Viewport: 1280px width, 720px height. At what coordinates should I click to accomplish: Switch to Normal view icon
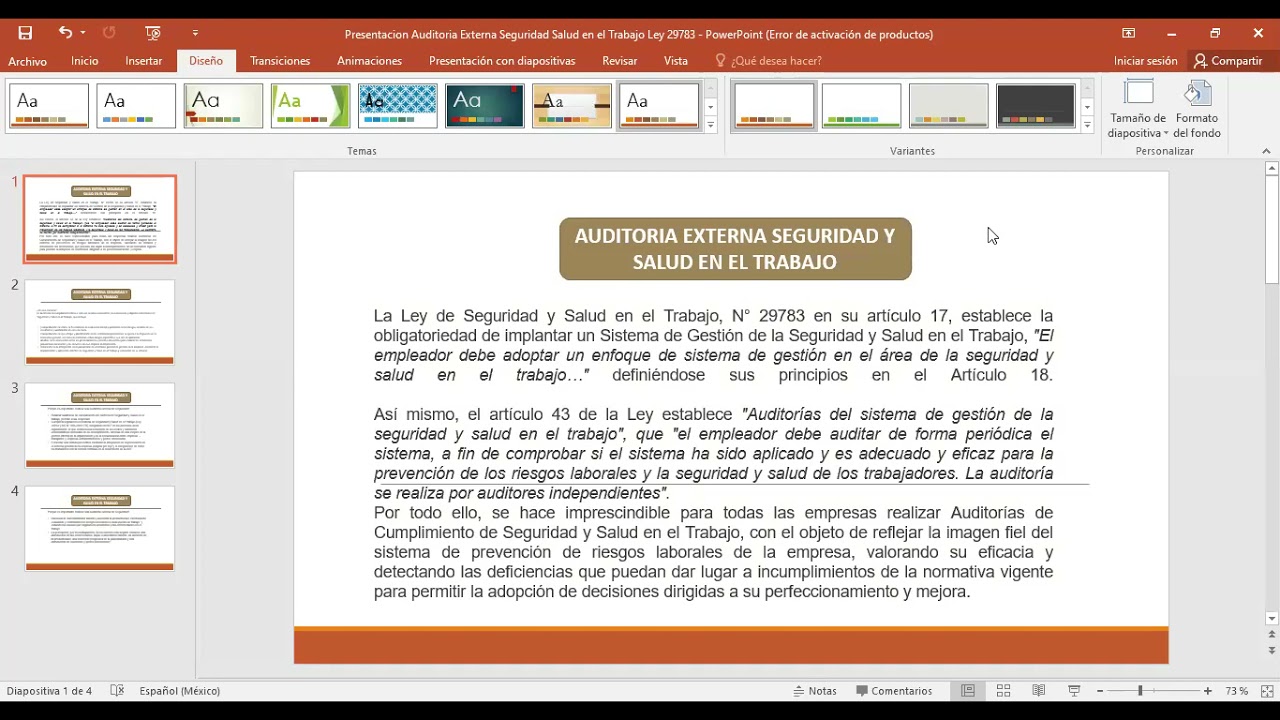point(968,691)
